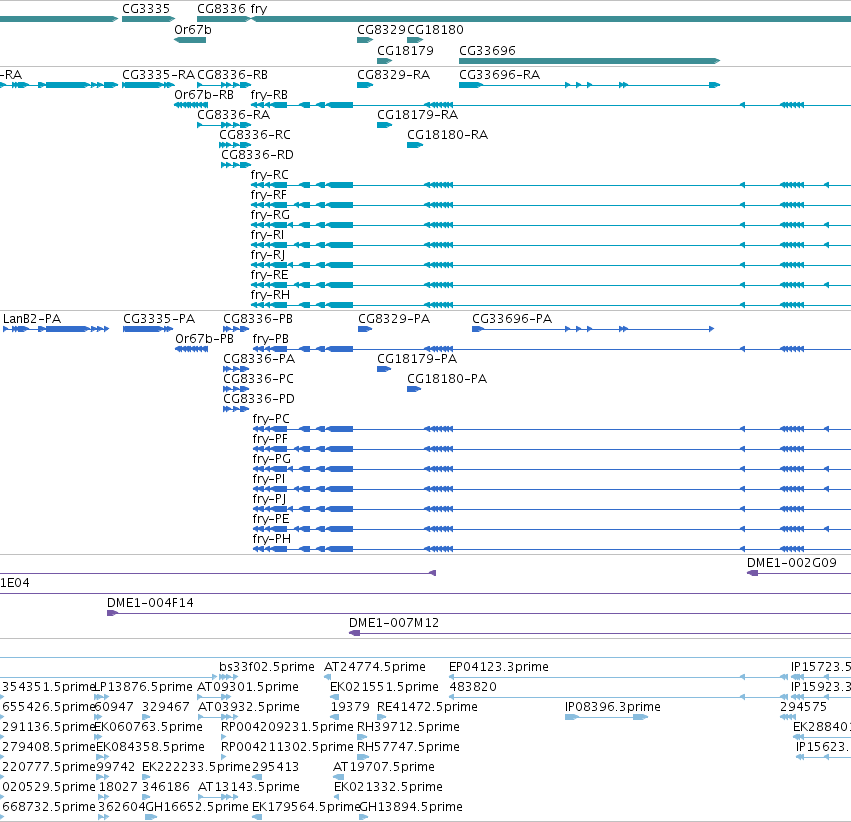Viewport: 851px width, 822px height.
Task: Click the fry-RI transcript label
Action: click(267, 235)
